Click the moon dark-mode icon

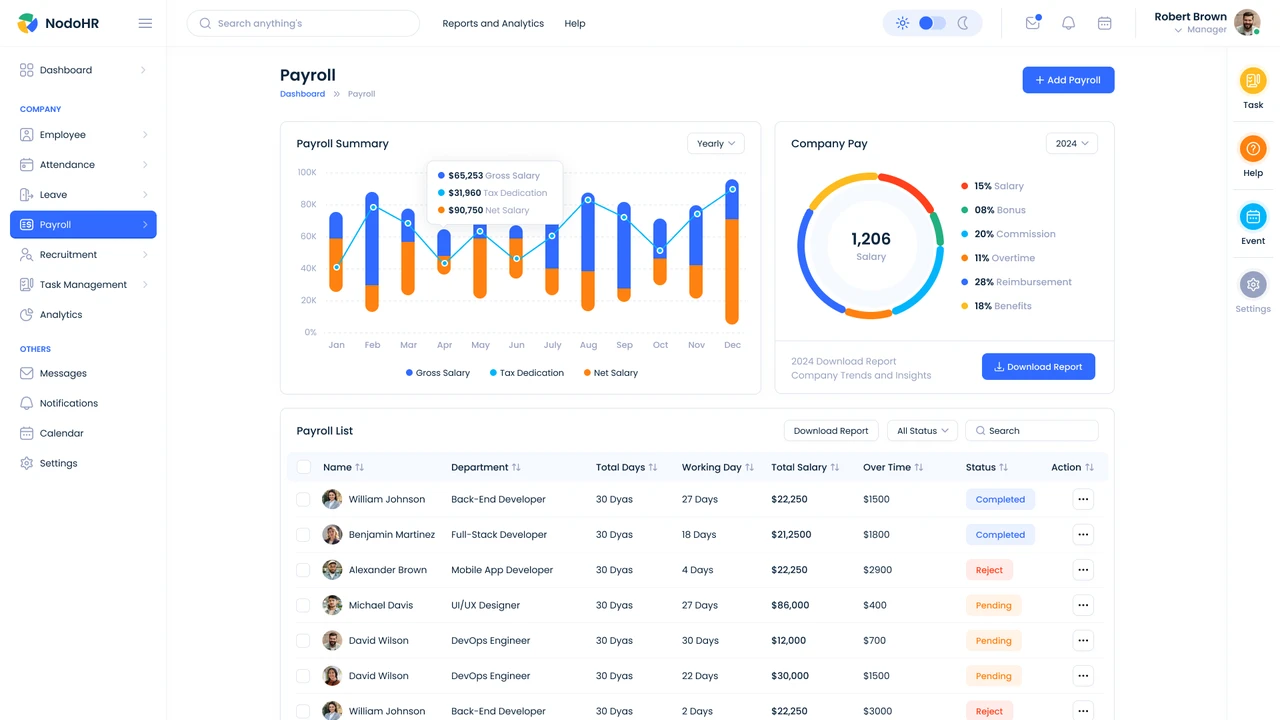963,23
